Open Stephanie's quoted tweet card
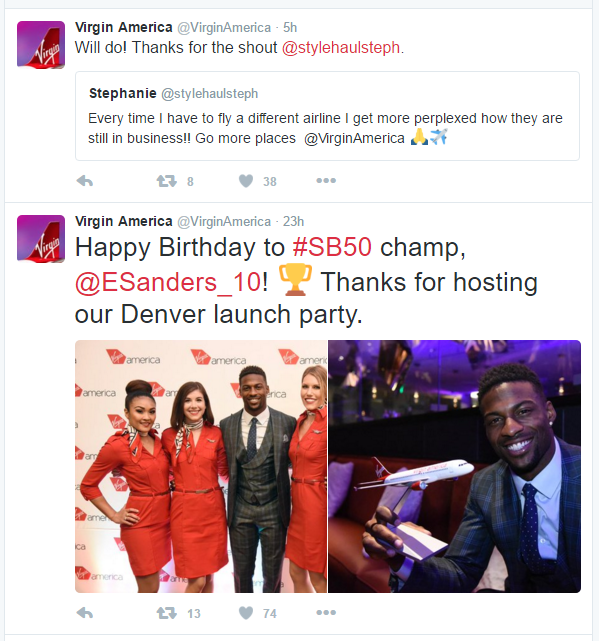This screenshot has height=641, width=599. point(328,116)
